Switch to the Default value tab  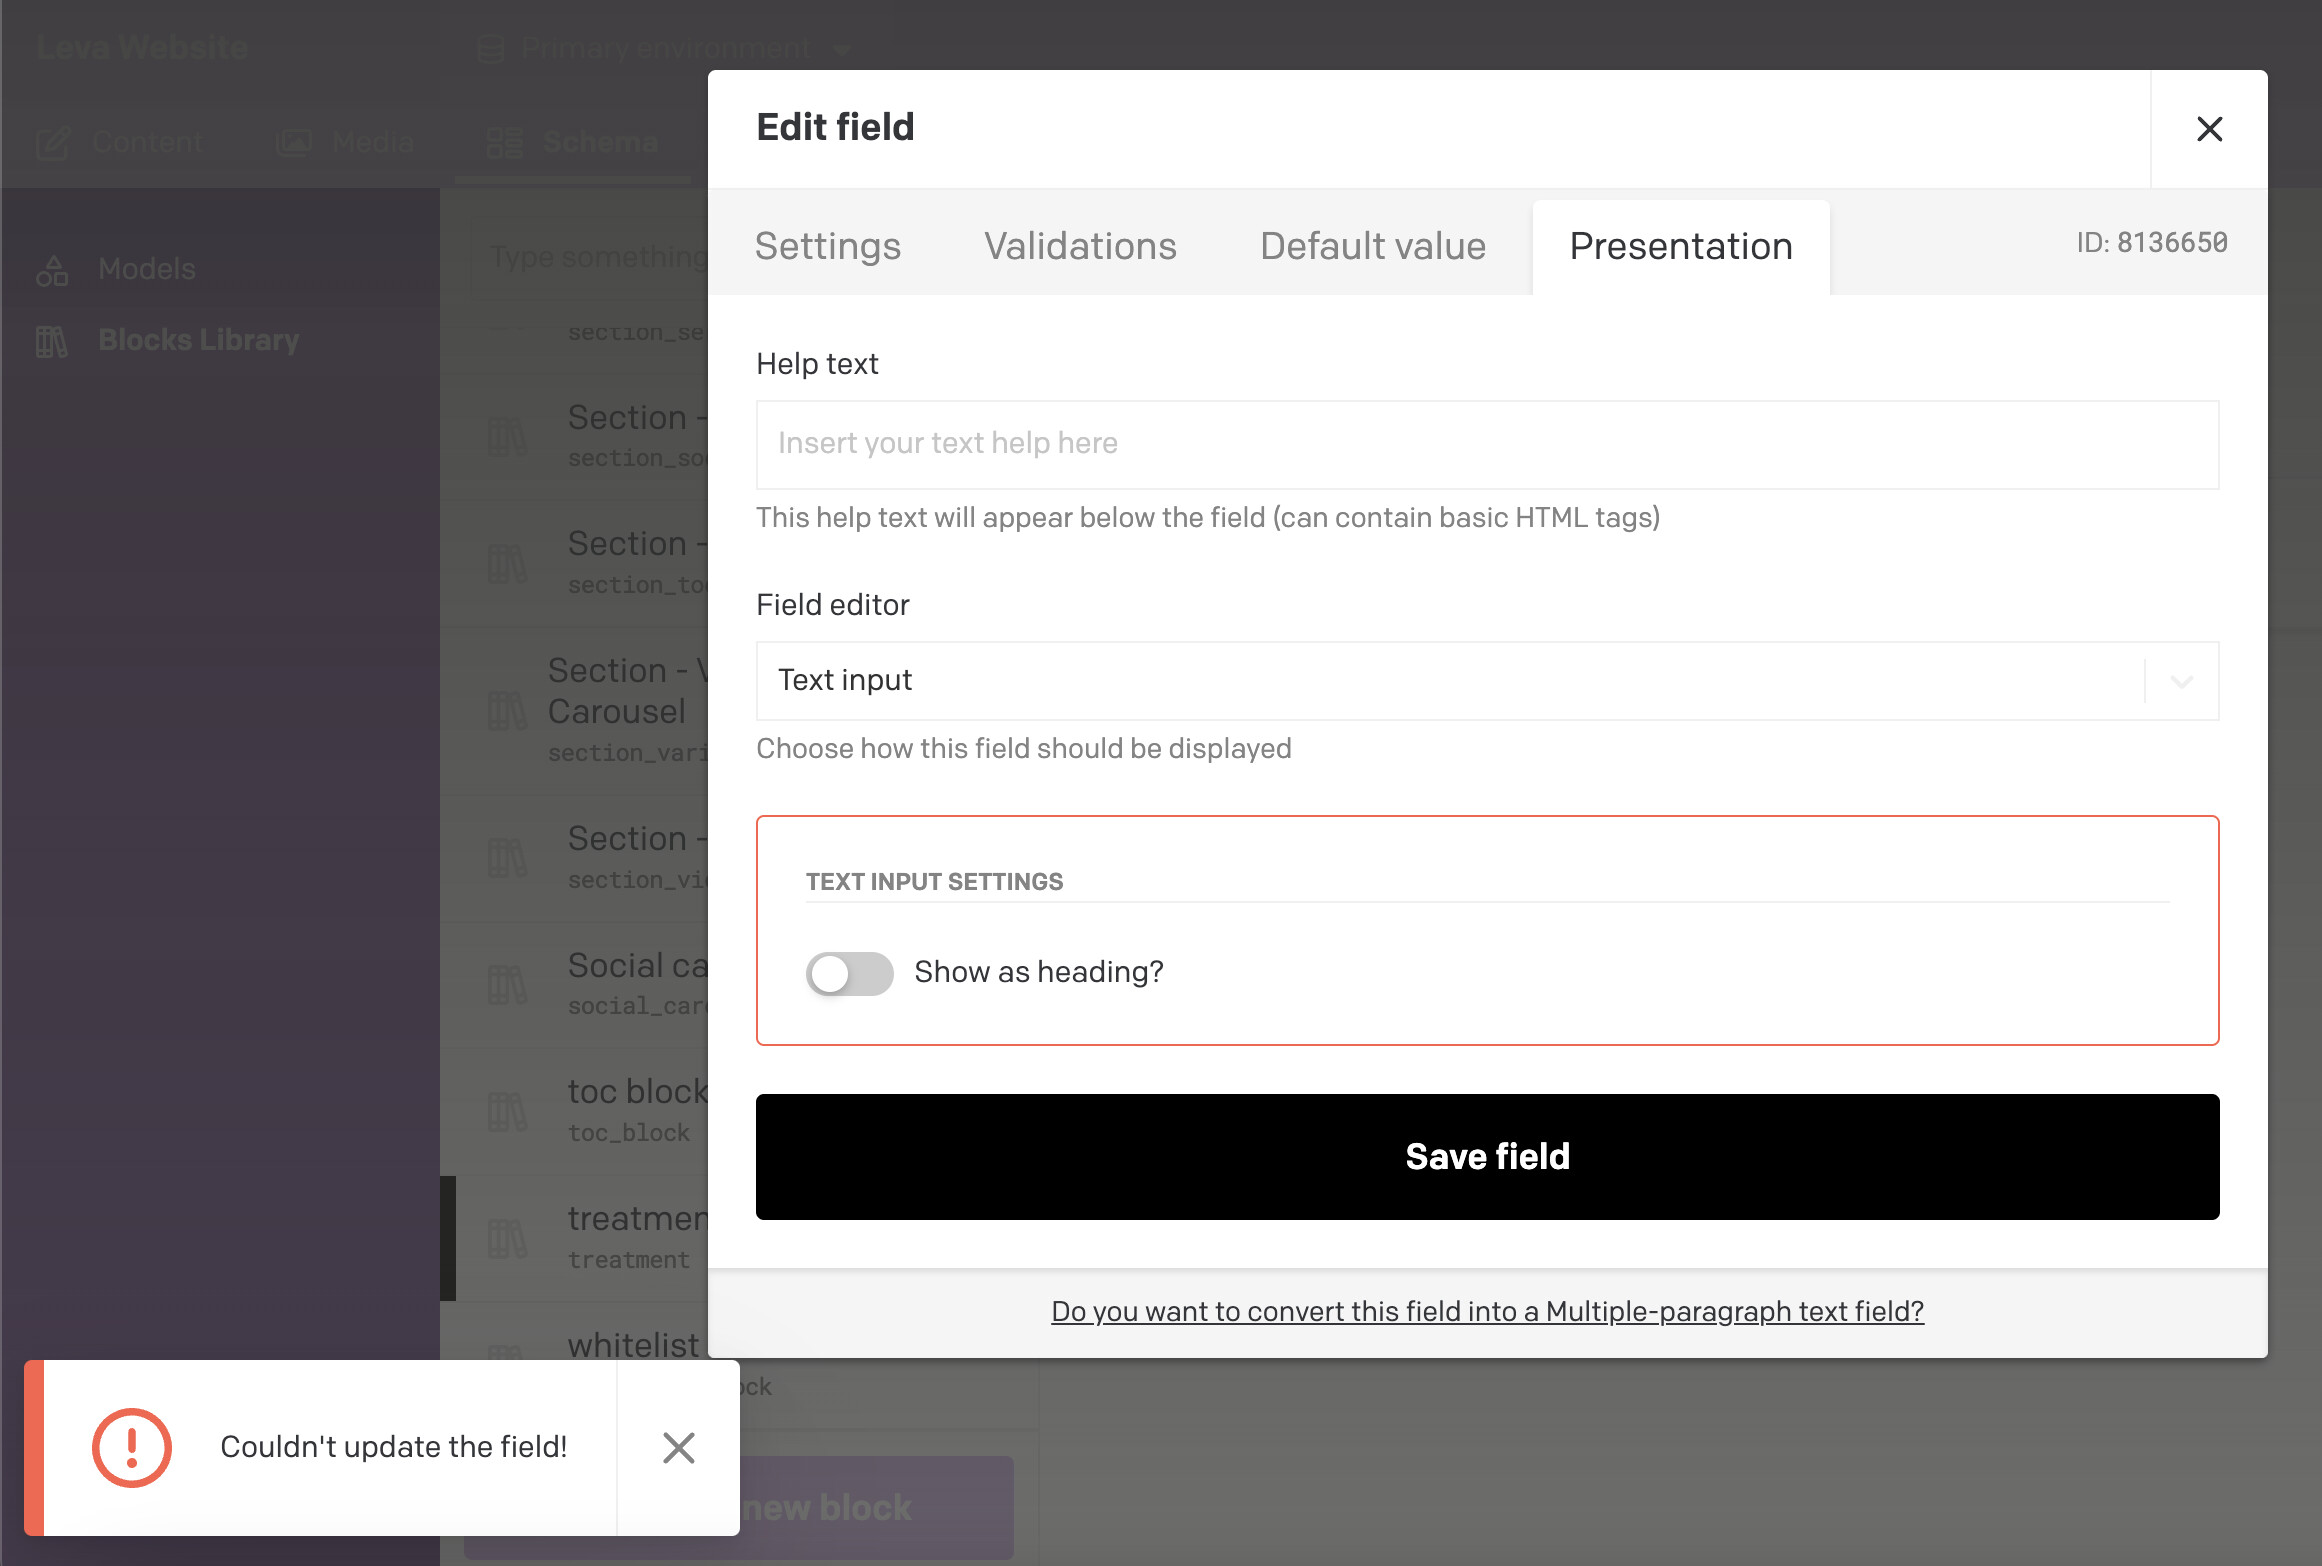(x=1373, y=246)
